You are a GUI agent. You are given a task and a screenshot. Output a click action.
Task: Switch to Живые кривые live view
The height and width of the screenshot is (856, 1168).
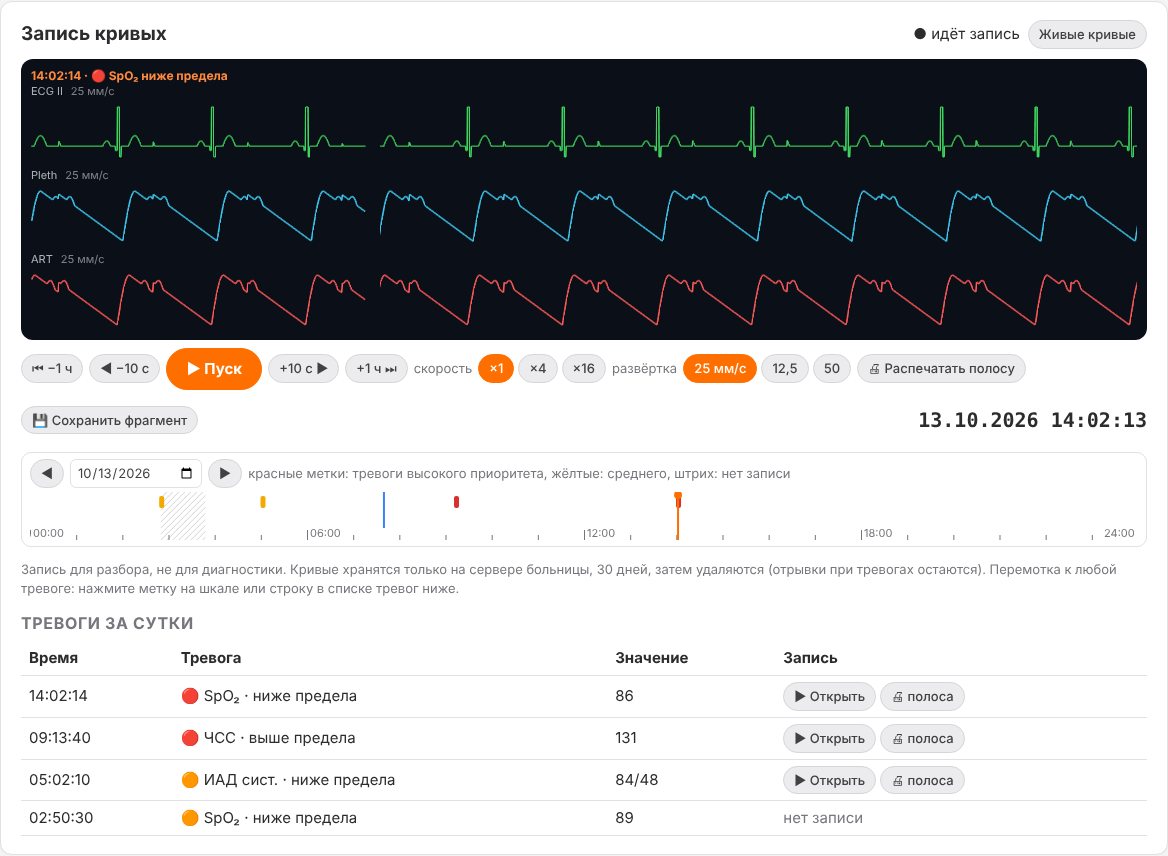(x=1087, y=34)
